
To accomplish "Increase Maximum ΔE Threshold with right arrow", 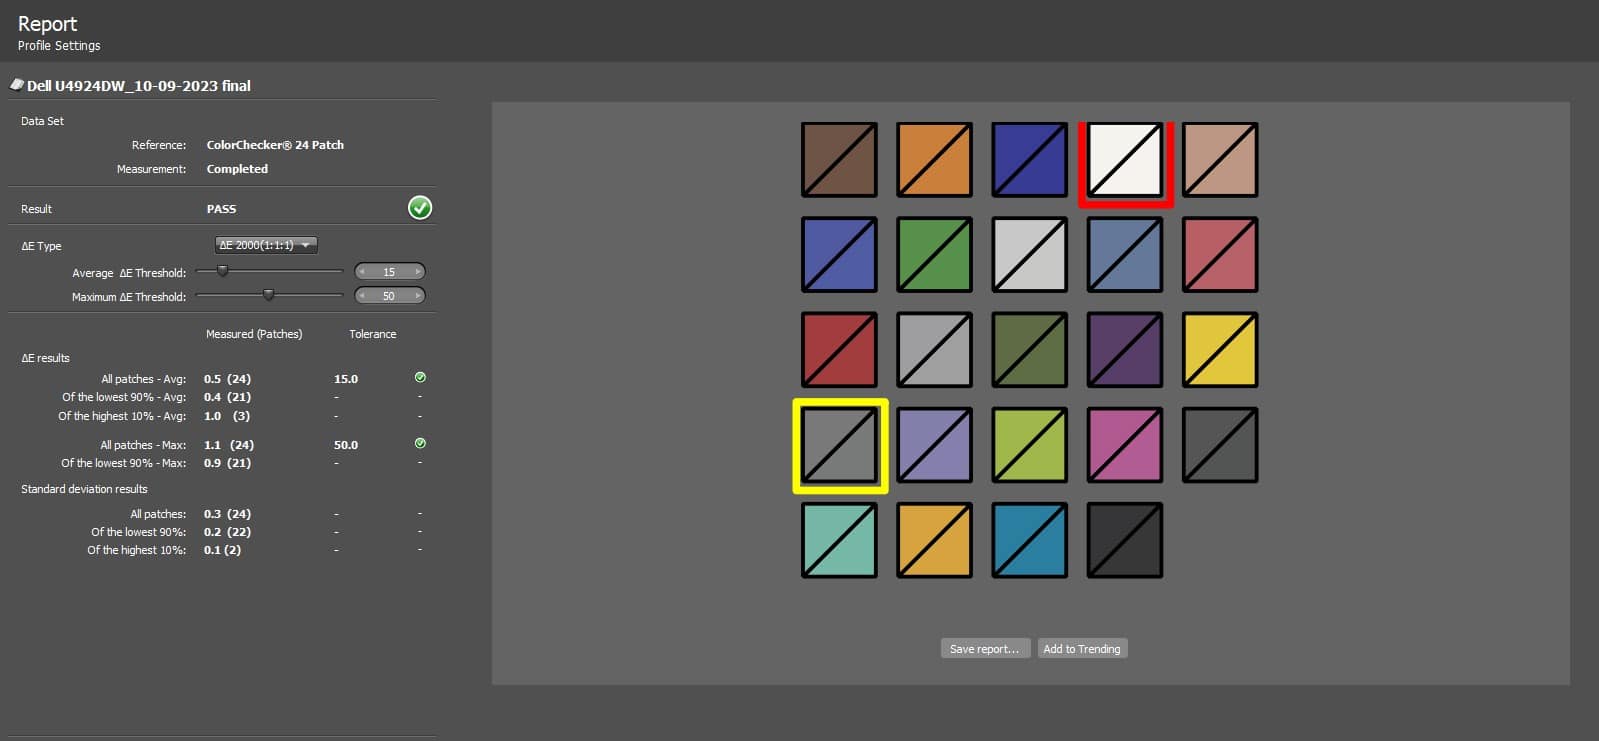I will click(418, 296).
